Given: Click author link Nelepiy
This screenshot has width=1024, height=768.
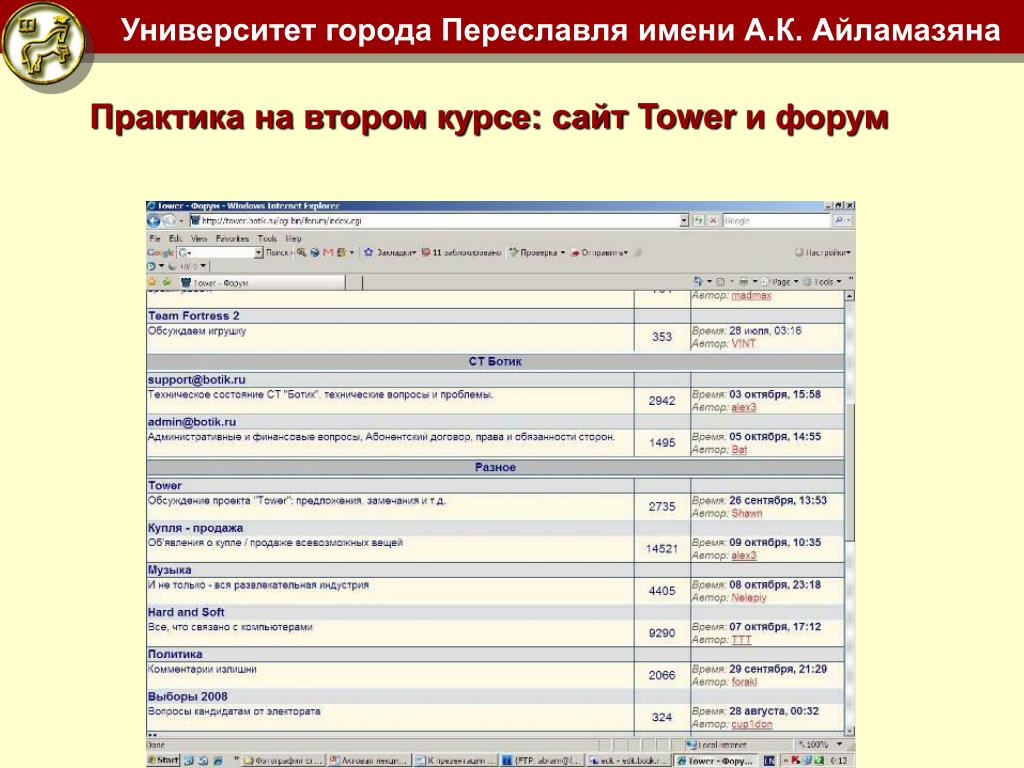Looking at the screenshot, I should click(x=749, y=598).
